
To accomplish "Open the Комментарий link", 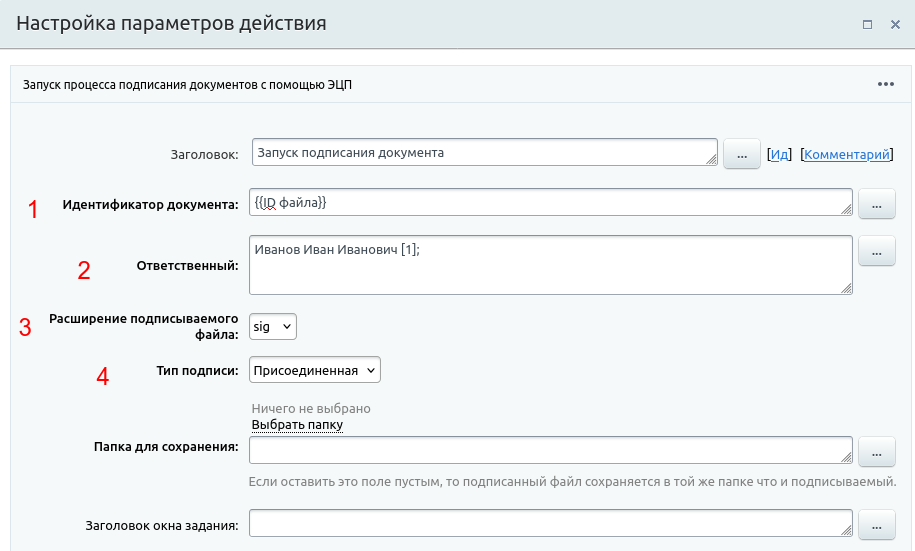I will coord(846,155).
